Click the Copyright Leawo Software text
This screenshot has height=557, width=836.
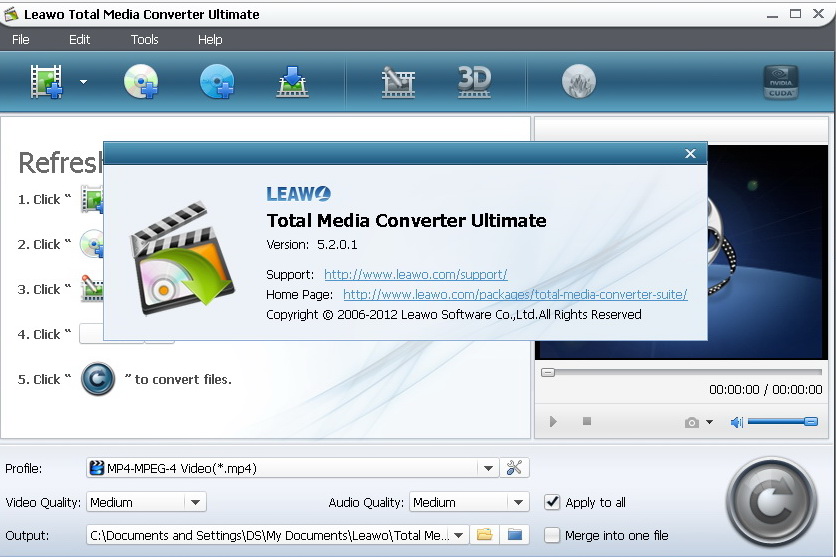[x=454, y=314]
